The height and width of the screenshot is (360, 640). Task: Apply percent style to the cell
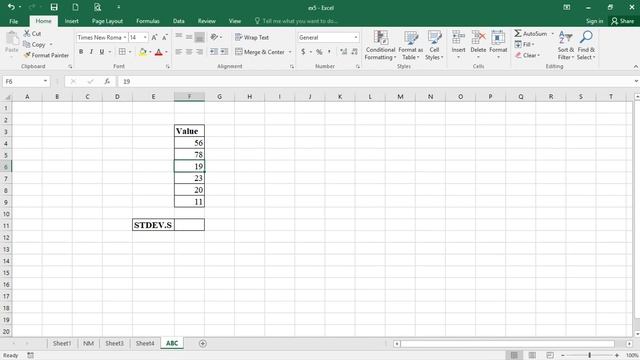319,52
